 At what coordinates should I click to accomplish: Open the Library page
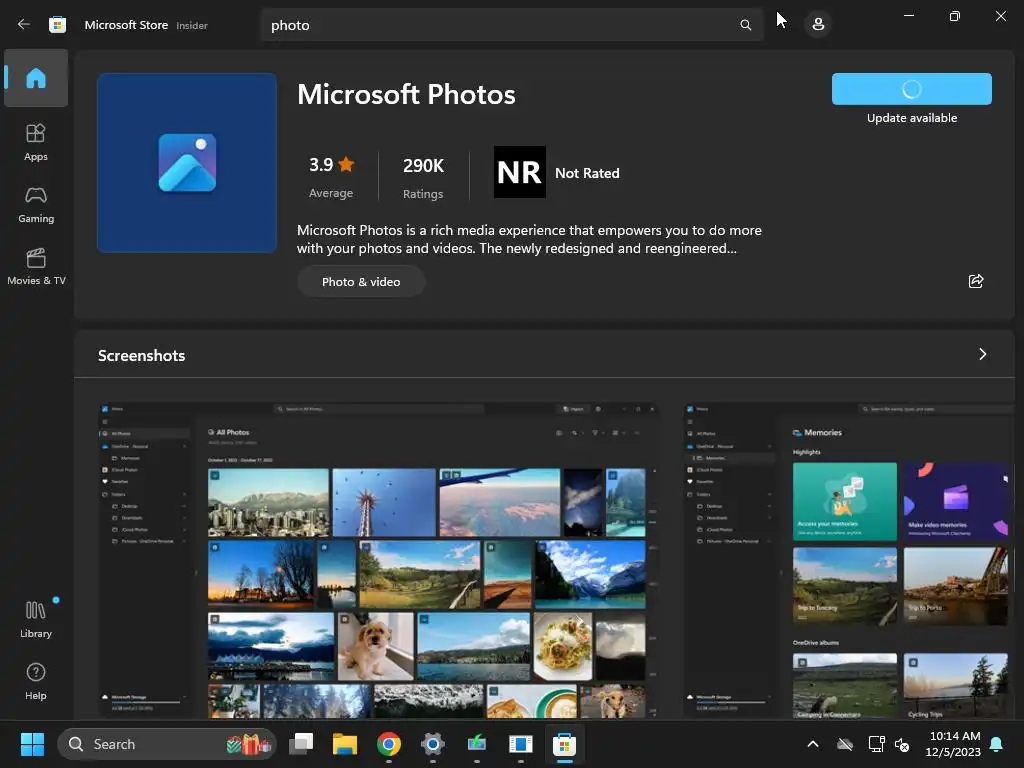(x=36, y=619)
